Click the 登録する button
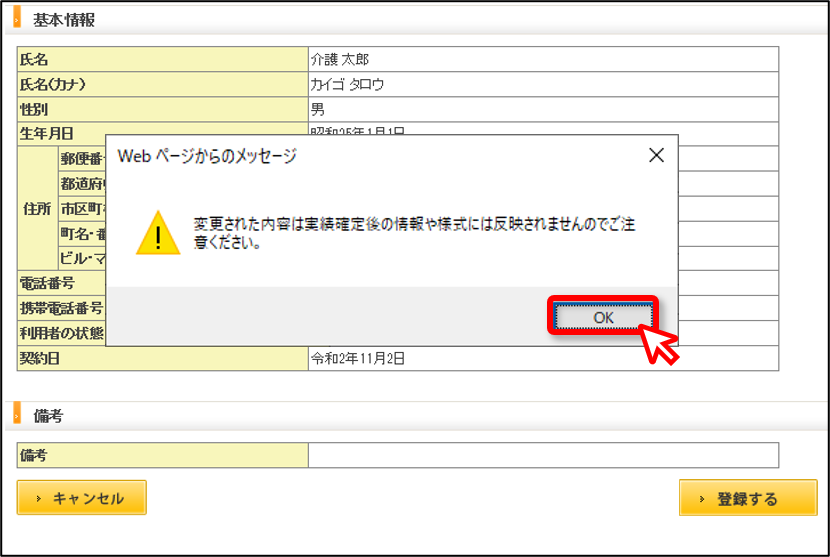The height and width of the screenshot is (557, 830). click(748, 498)
